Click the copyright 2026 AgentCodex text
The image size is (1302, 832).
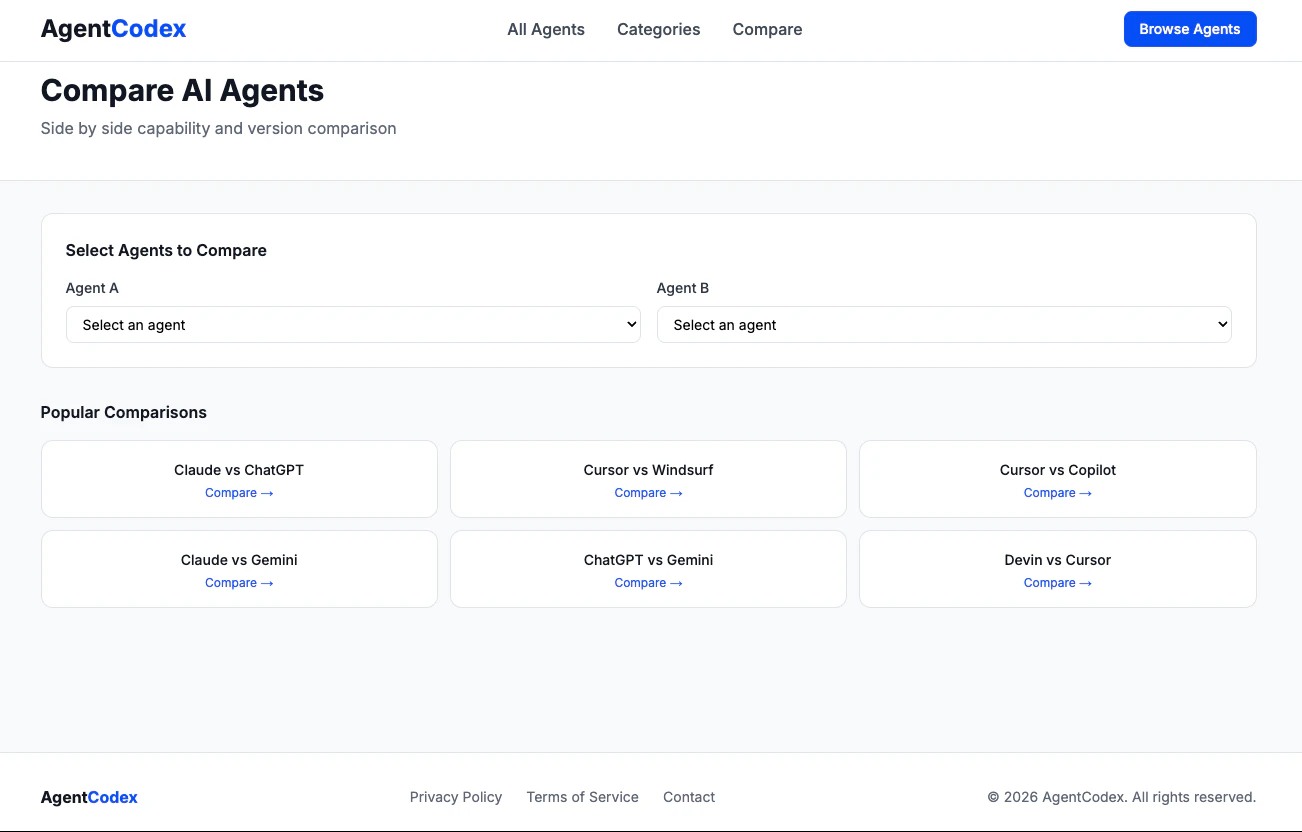coord(1122,797)
